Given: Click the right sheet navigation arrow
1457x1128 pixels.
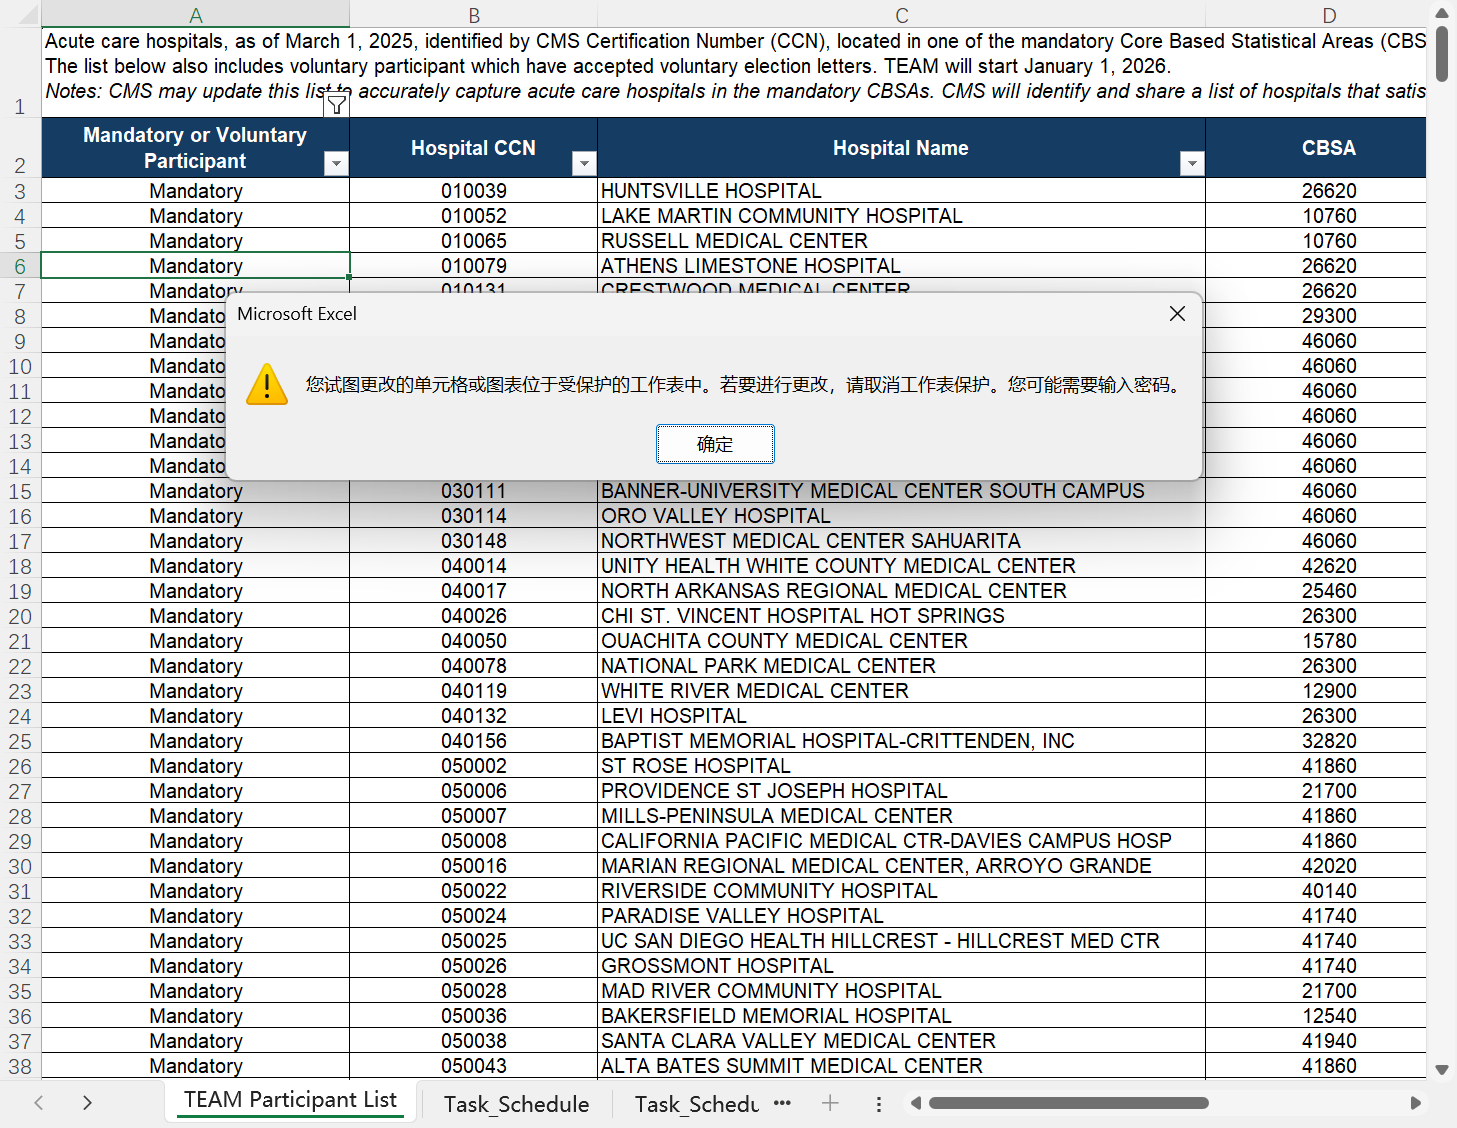Looking at the screenshot, I should coord(87,1103).
